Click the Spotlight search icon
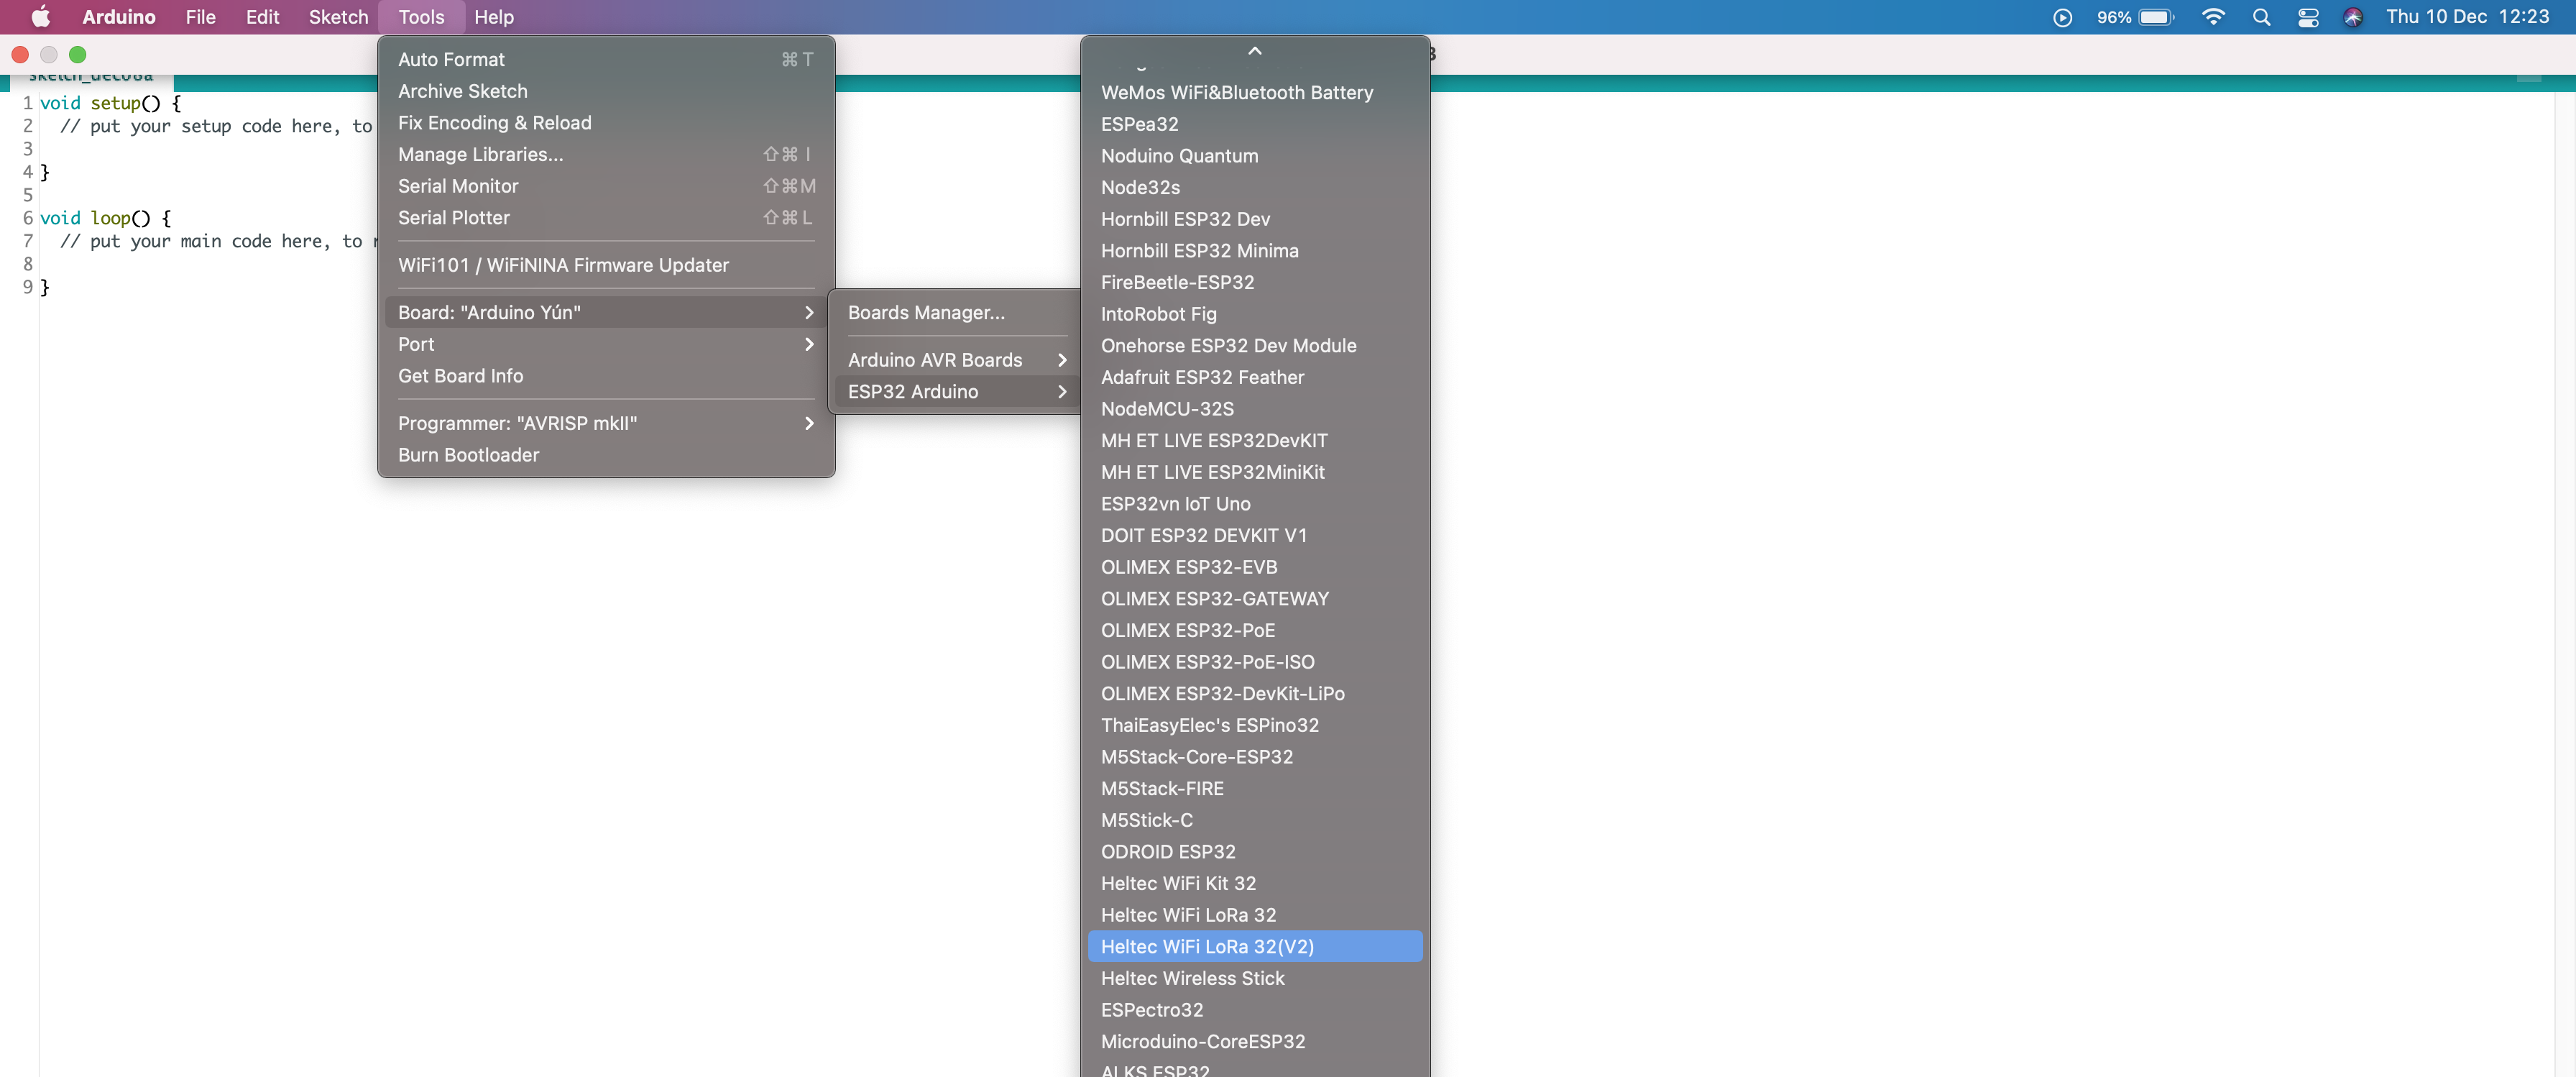 click(x=2261, y=17)
